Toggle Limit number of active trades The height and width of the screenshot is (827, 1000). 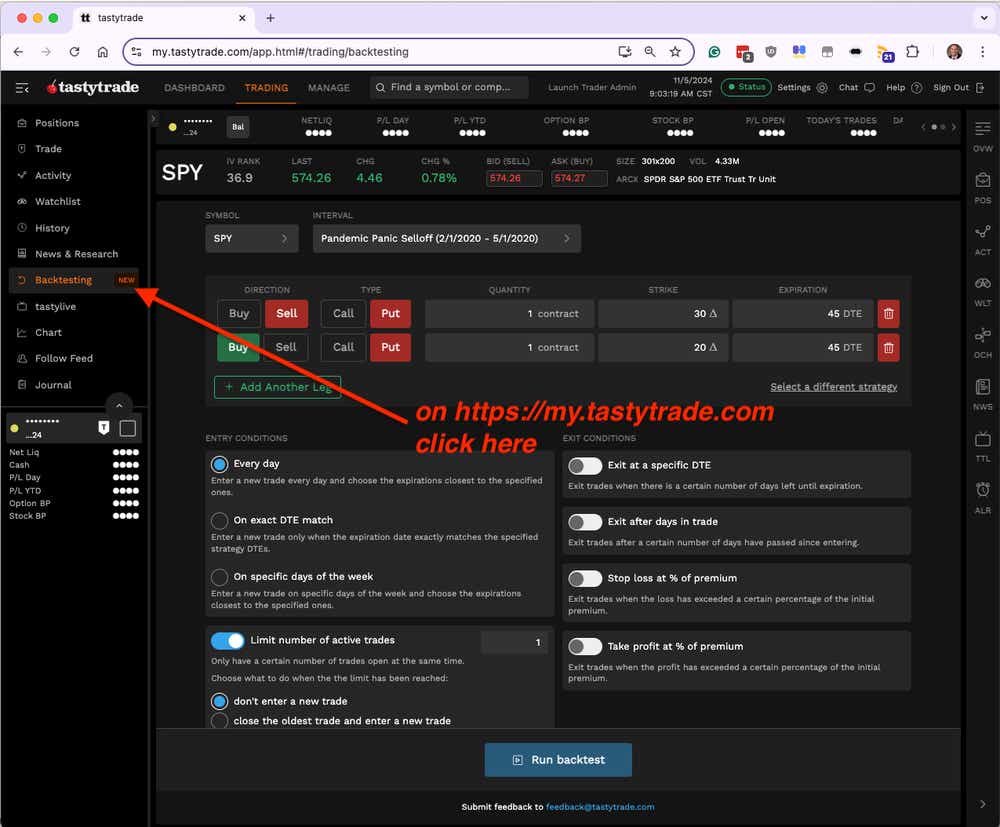coord(228,640)
